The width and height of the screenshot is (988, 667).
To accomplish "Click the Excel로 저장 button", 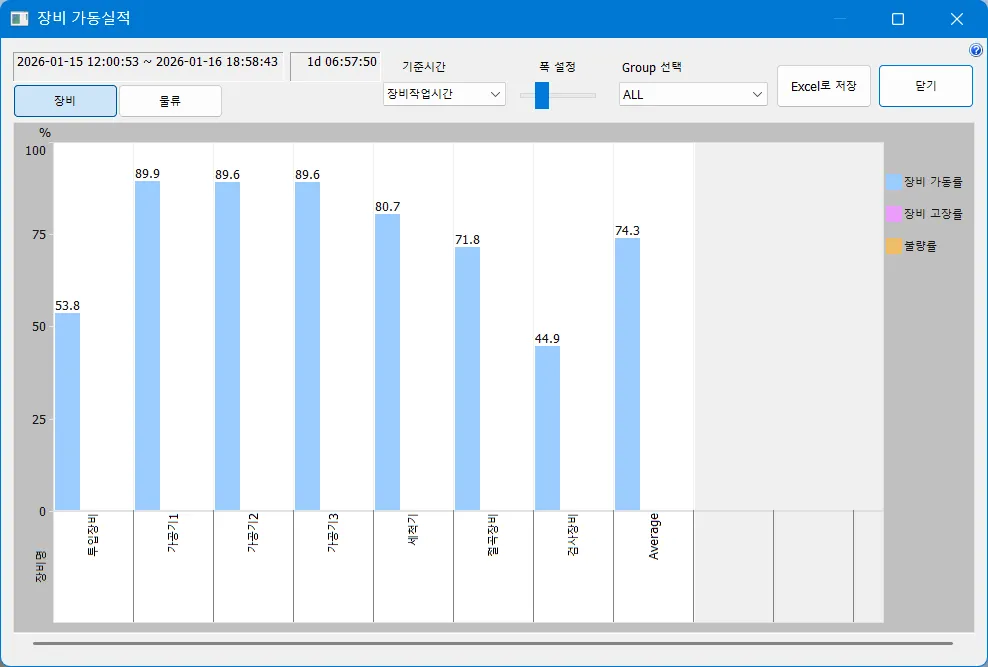I will pos(823,86).
